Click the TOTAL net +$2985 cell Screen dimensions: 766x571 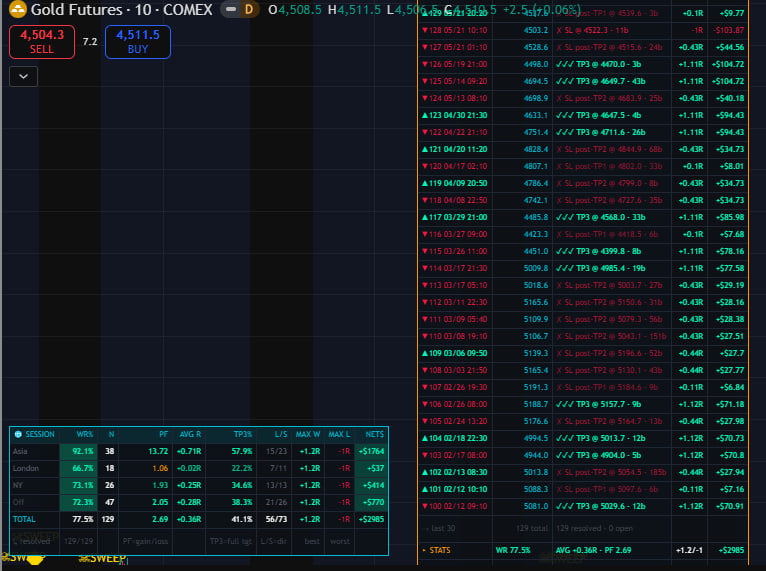pyautogui.click(x=371, y=519)
